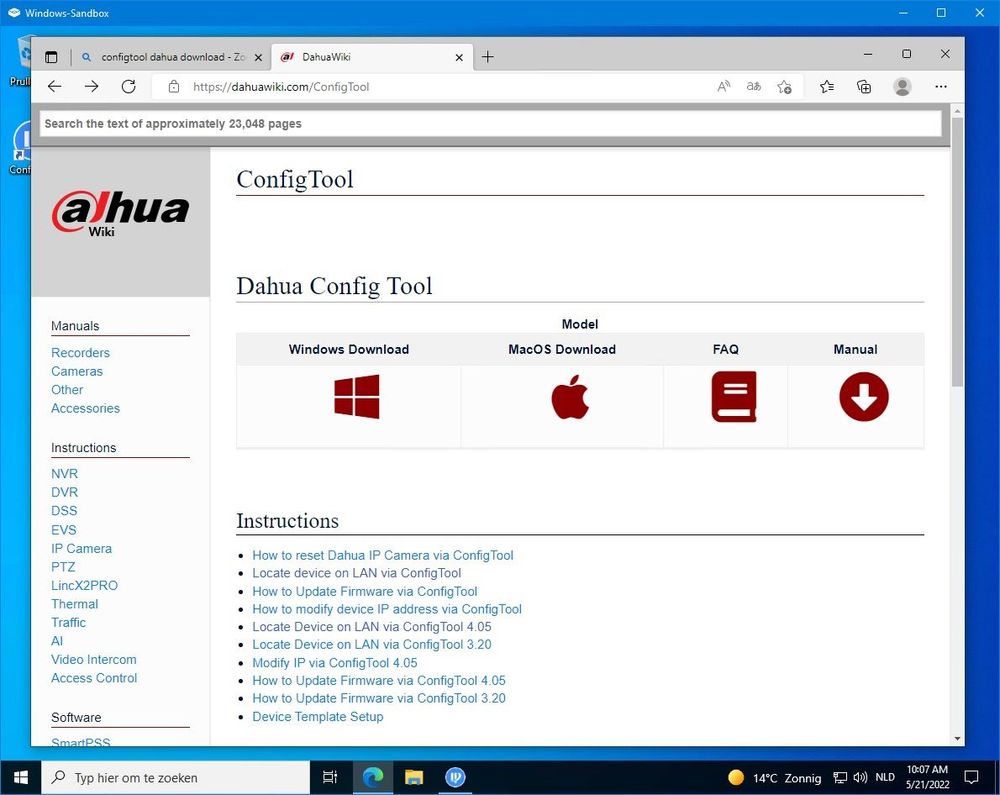Open File Explorer from the taskbar
Screen dimensions: 1000x795
pos(414,777)
